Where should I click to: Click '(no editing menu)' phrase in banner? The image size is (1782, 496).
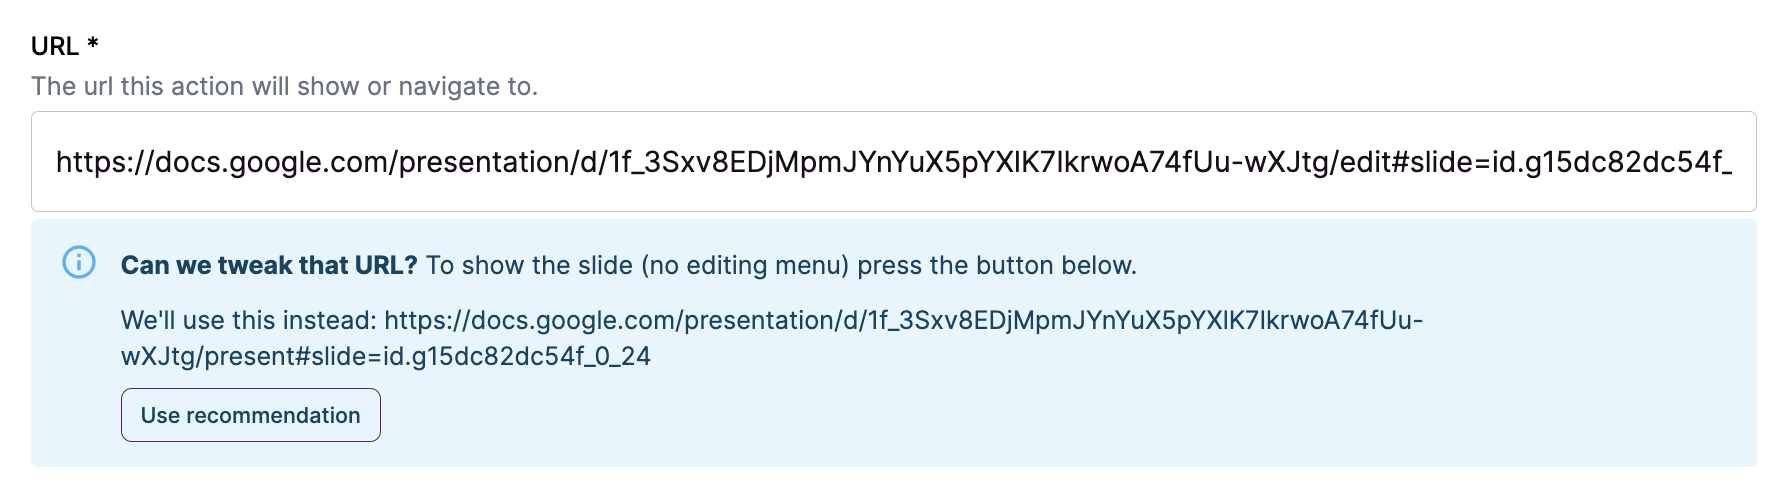coord(745,265)
